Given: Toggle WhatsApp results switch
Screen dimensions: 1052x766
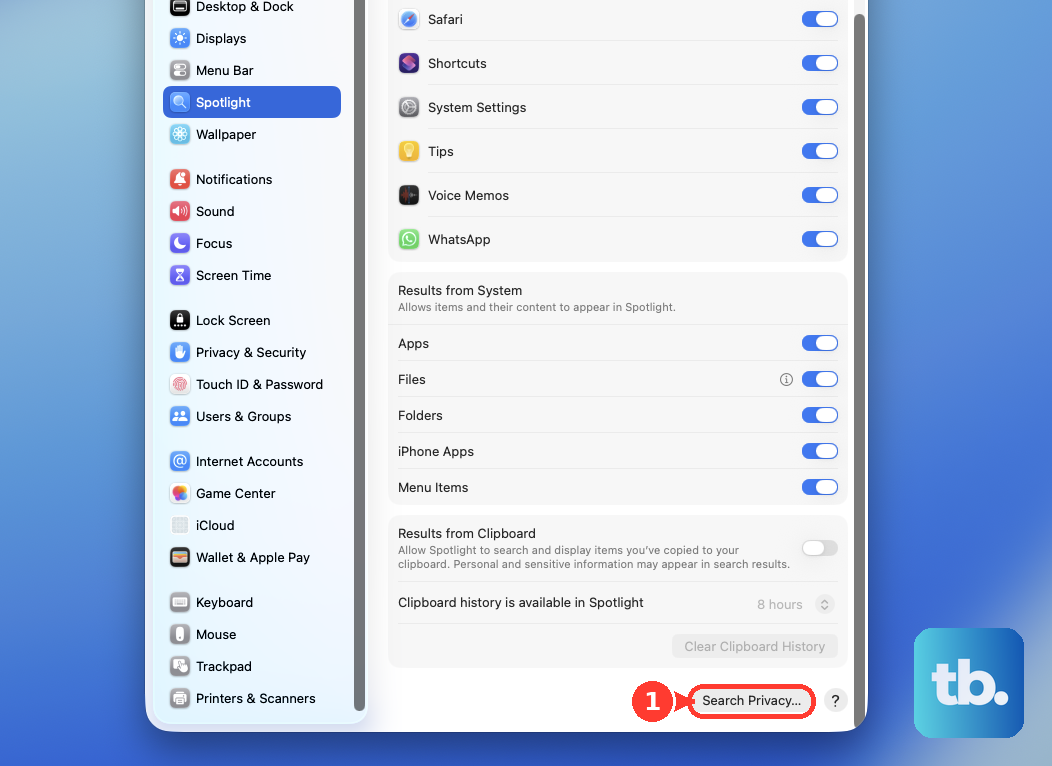Looking at the screenshot, I should coord(820,239).
